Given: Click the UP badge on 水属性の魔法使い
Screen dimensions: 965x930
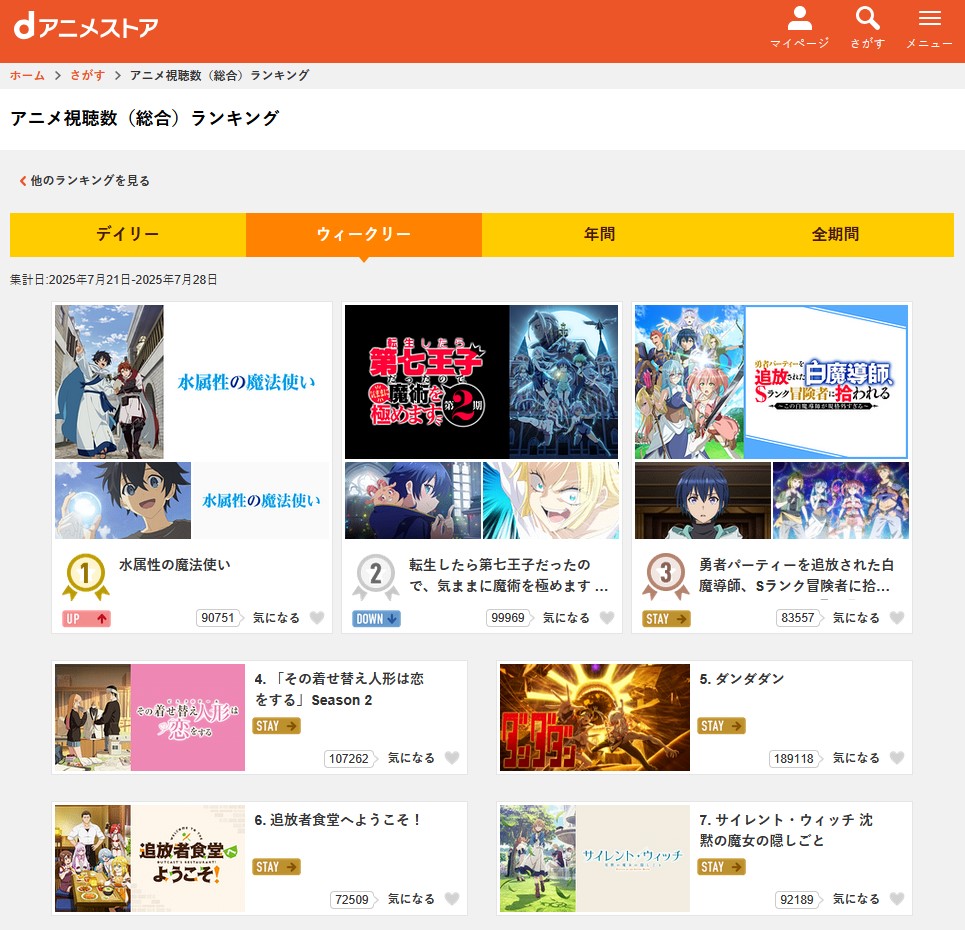Looking at the screenshot, I should tap(86, 619).
